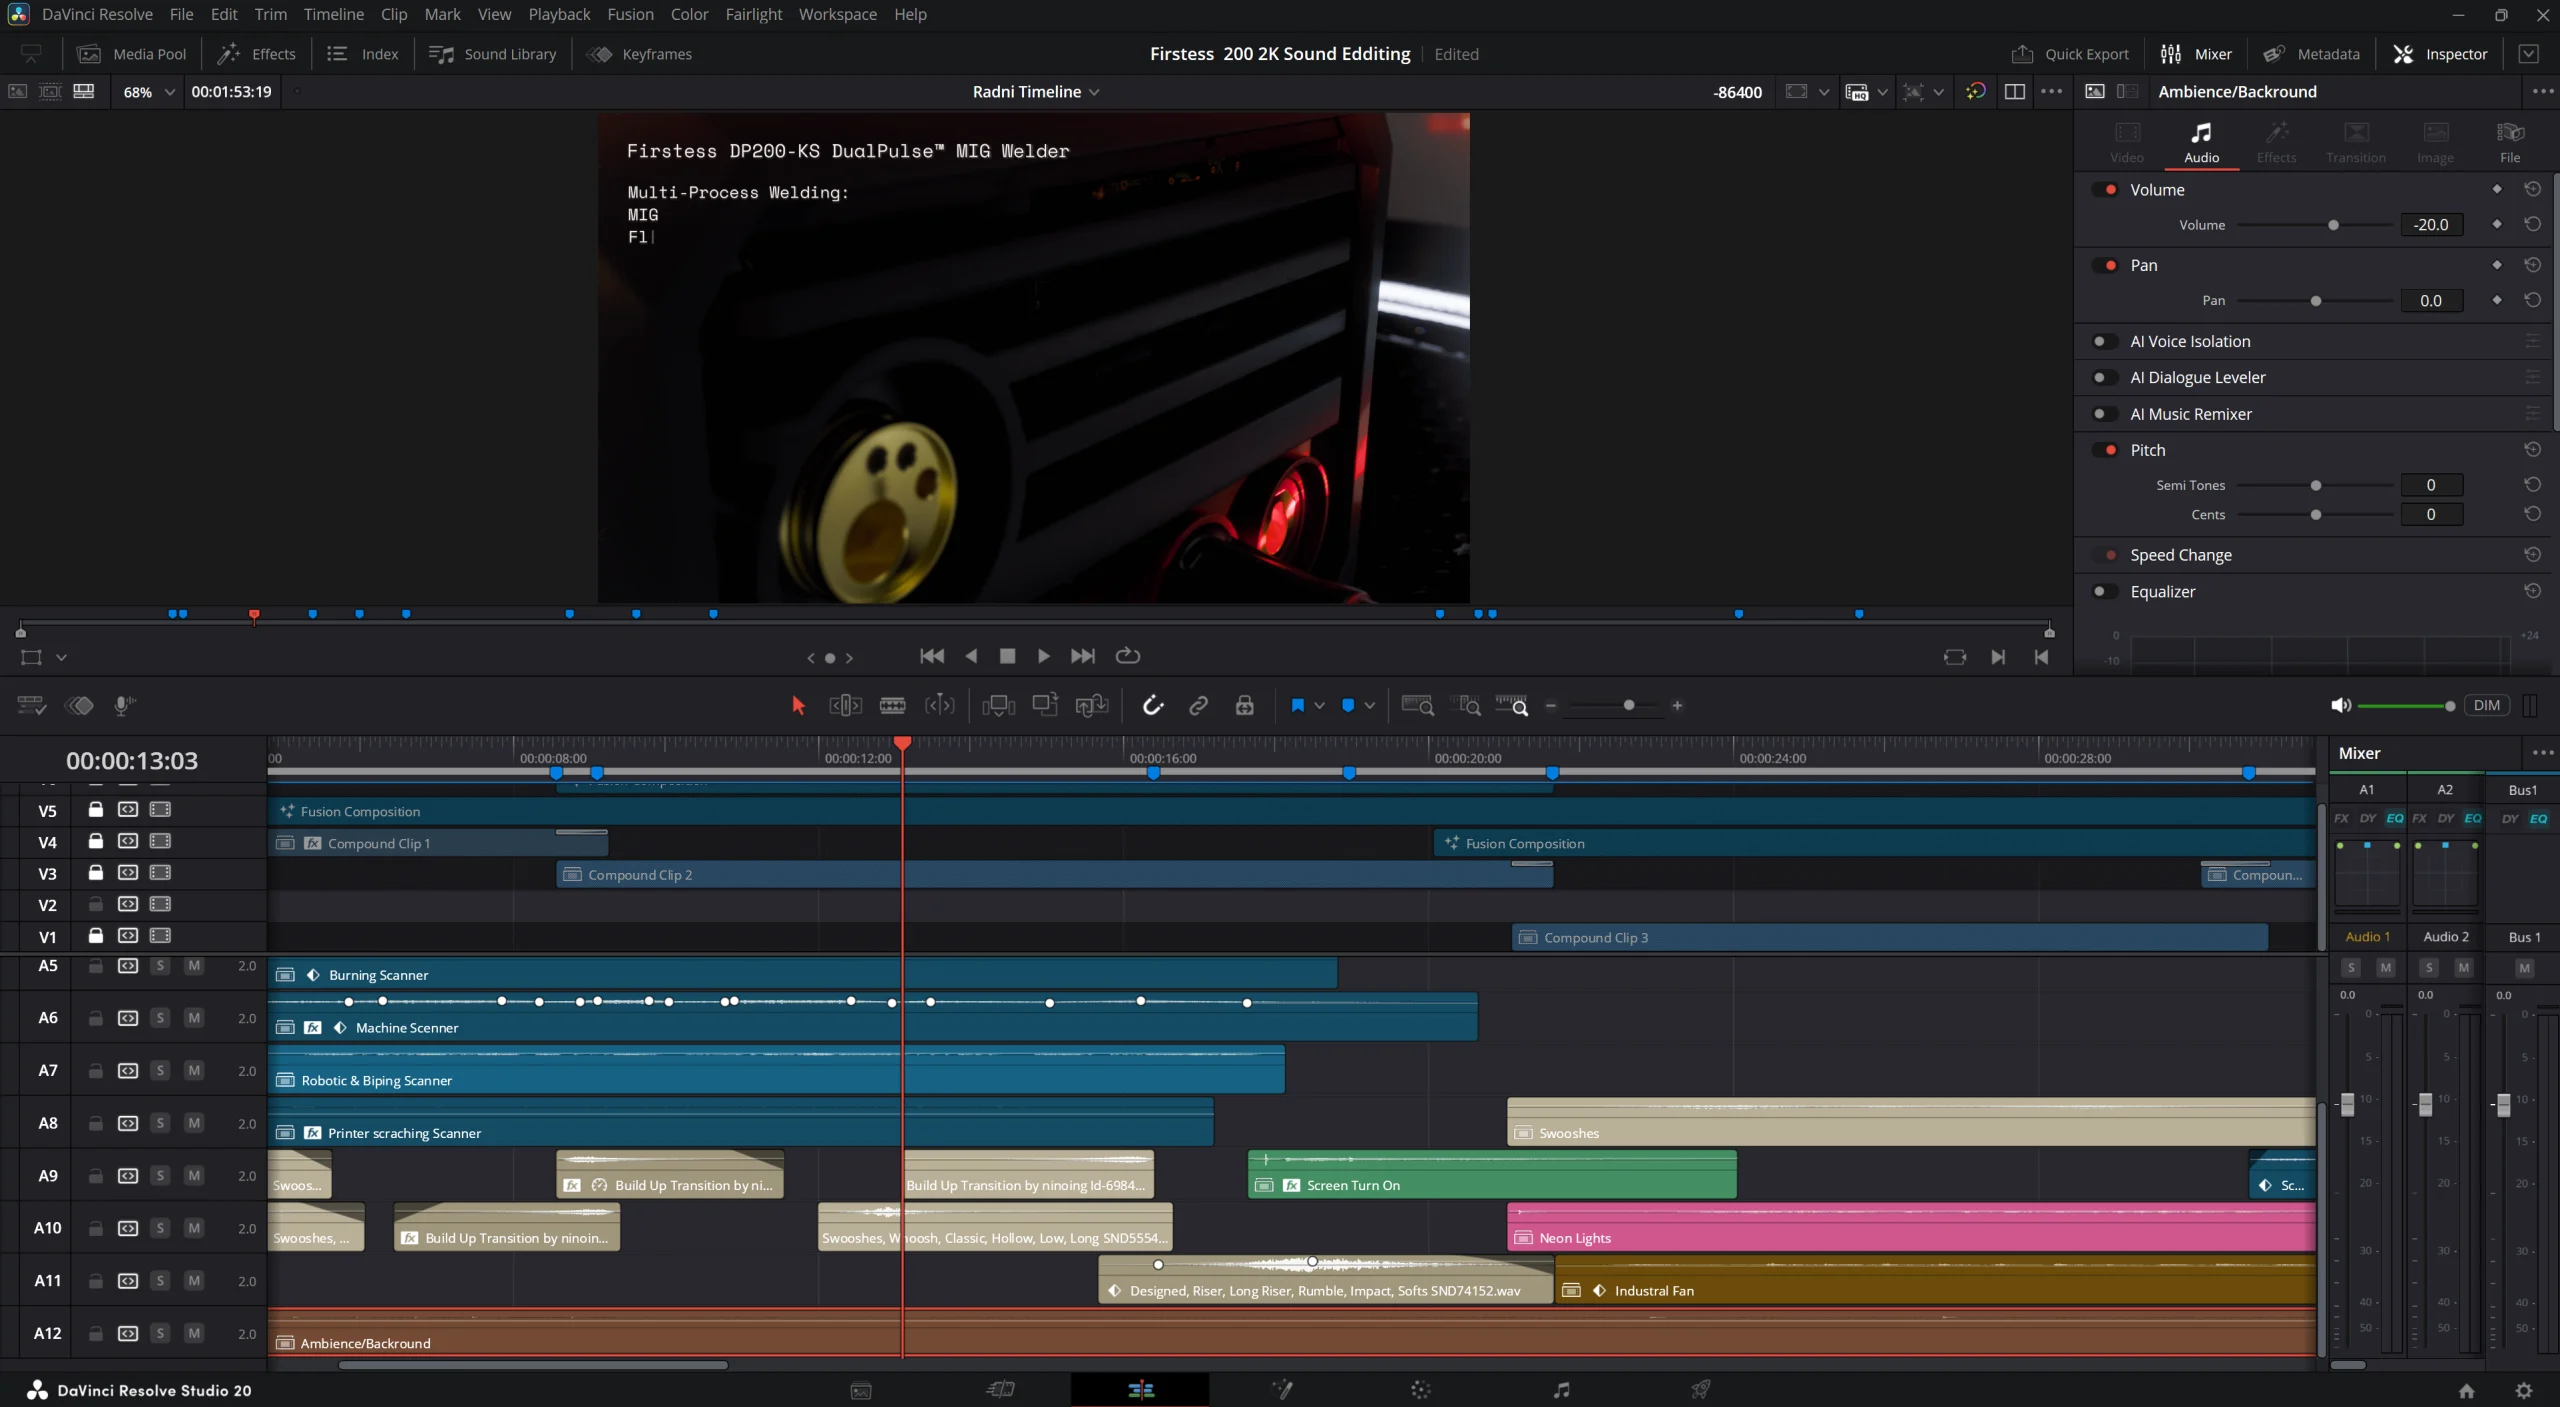2560x1407 pixels.
Task: Click the Custom Zoom icon
Action: point(1511,706)
